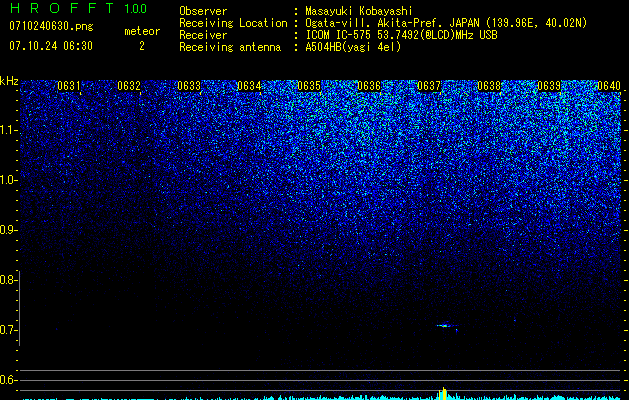Click the yellow peak in the power graph

(443, 394)
